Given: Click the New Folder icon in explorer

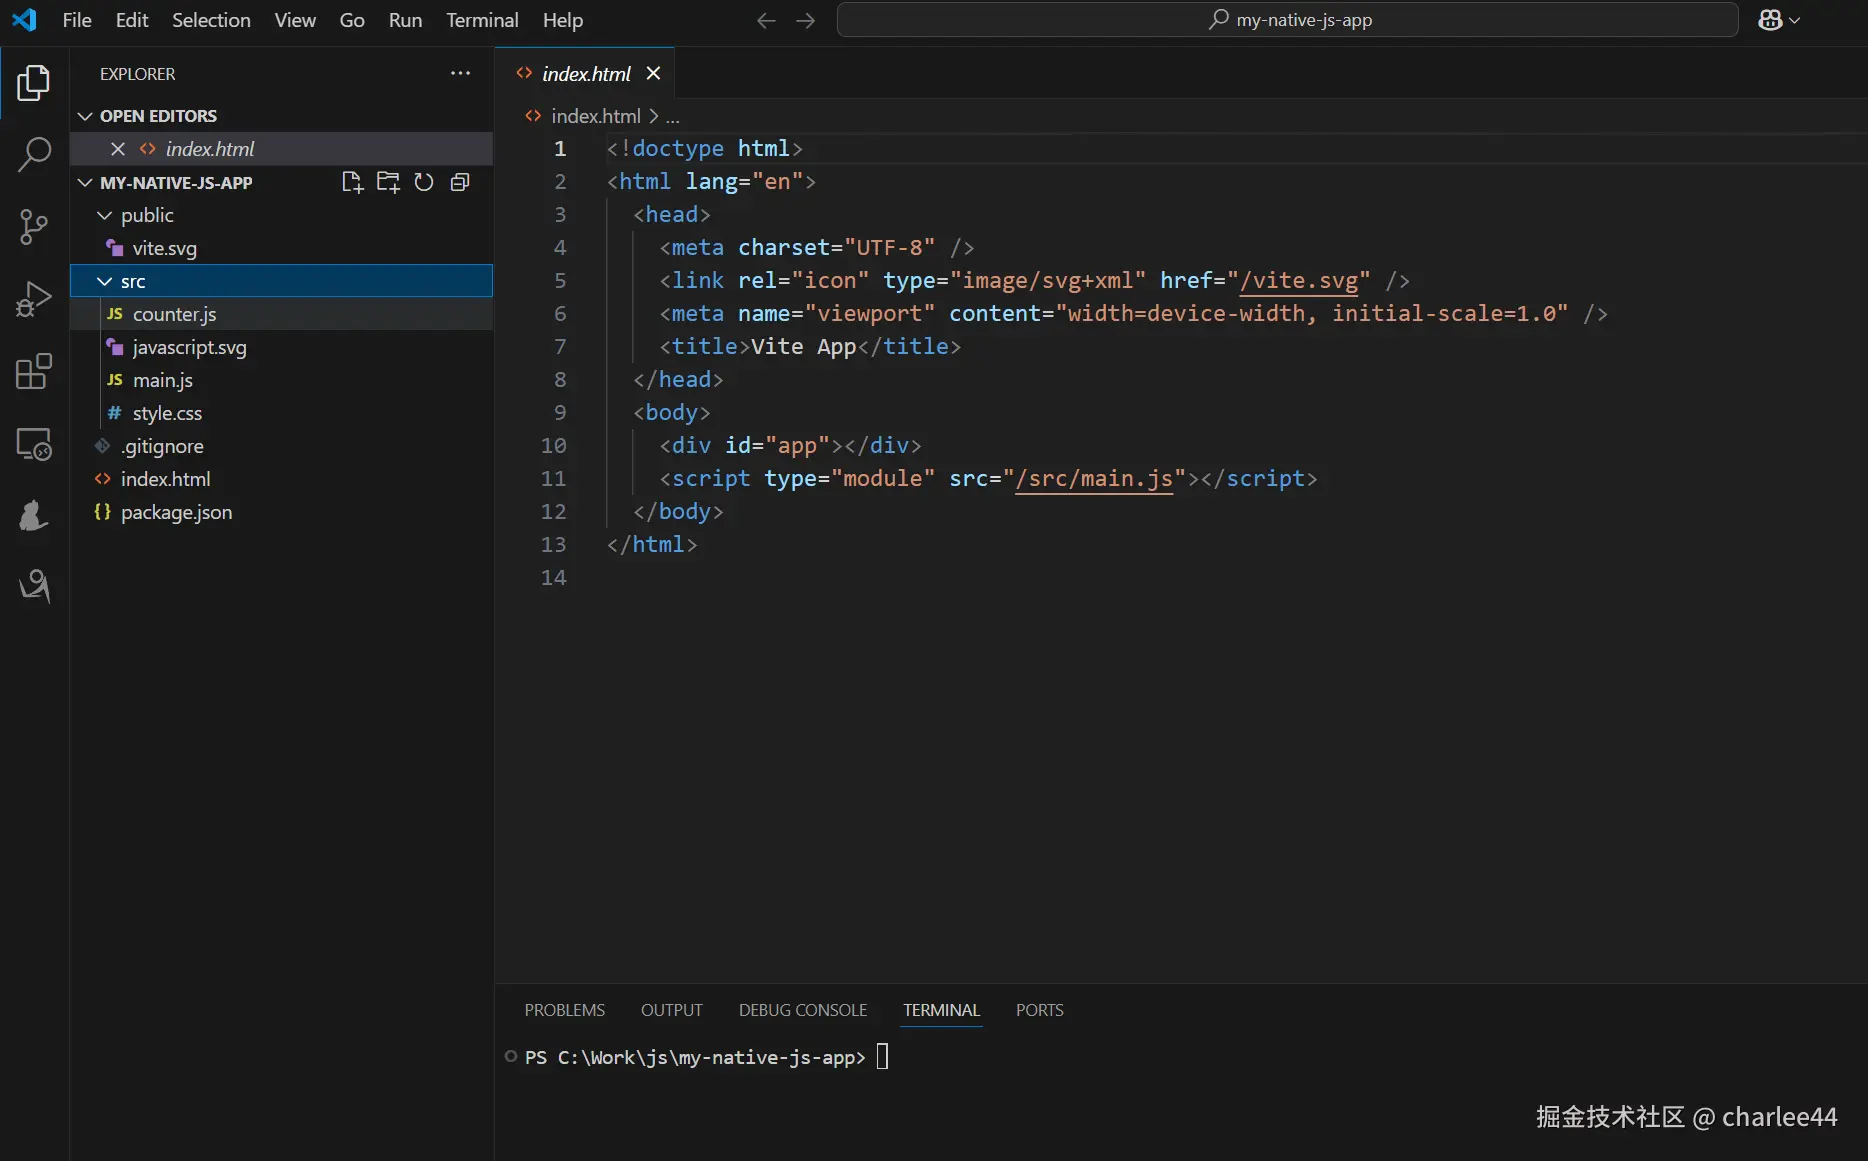Looking at the screenshot, I should pyautogui.click(x=388, y=182).
